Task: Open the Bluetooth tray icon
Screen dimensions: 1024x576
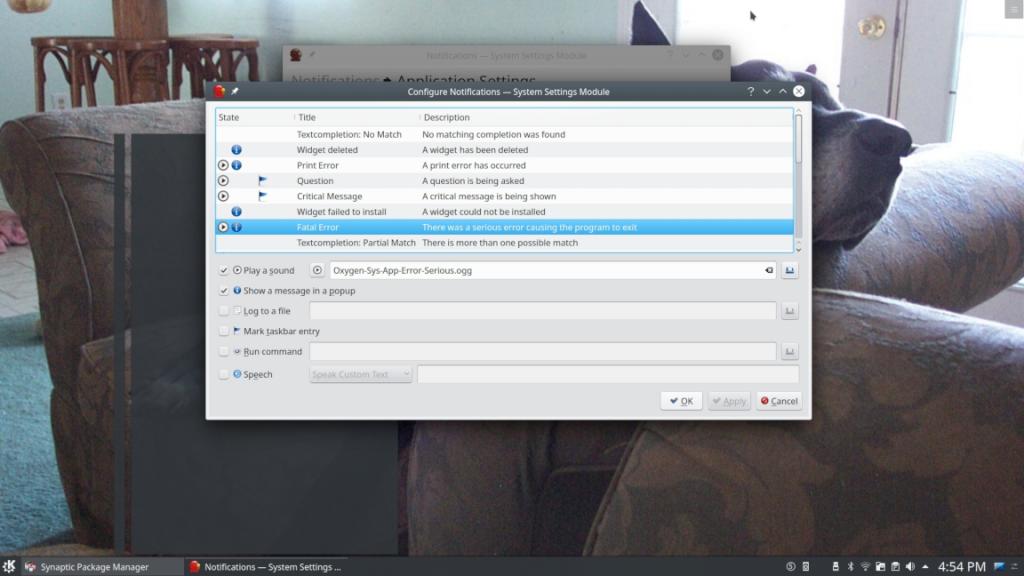Action: 850,567
